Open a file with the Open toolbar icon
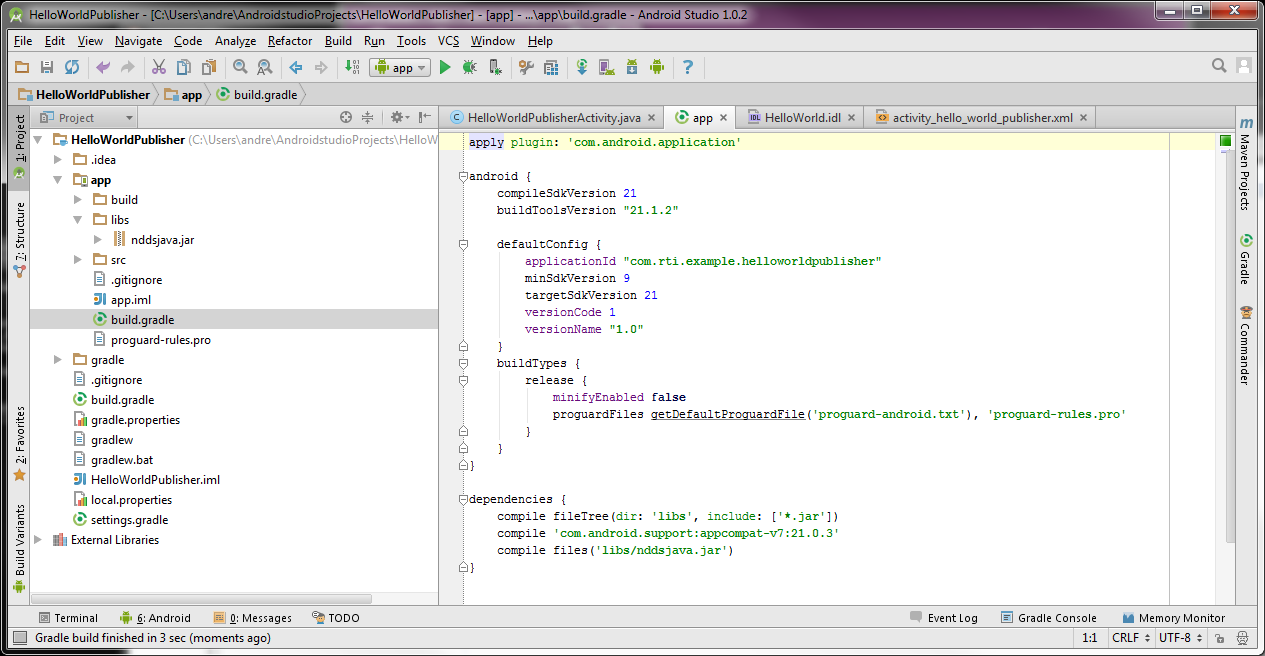 (22, 67)
